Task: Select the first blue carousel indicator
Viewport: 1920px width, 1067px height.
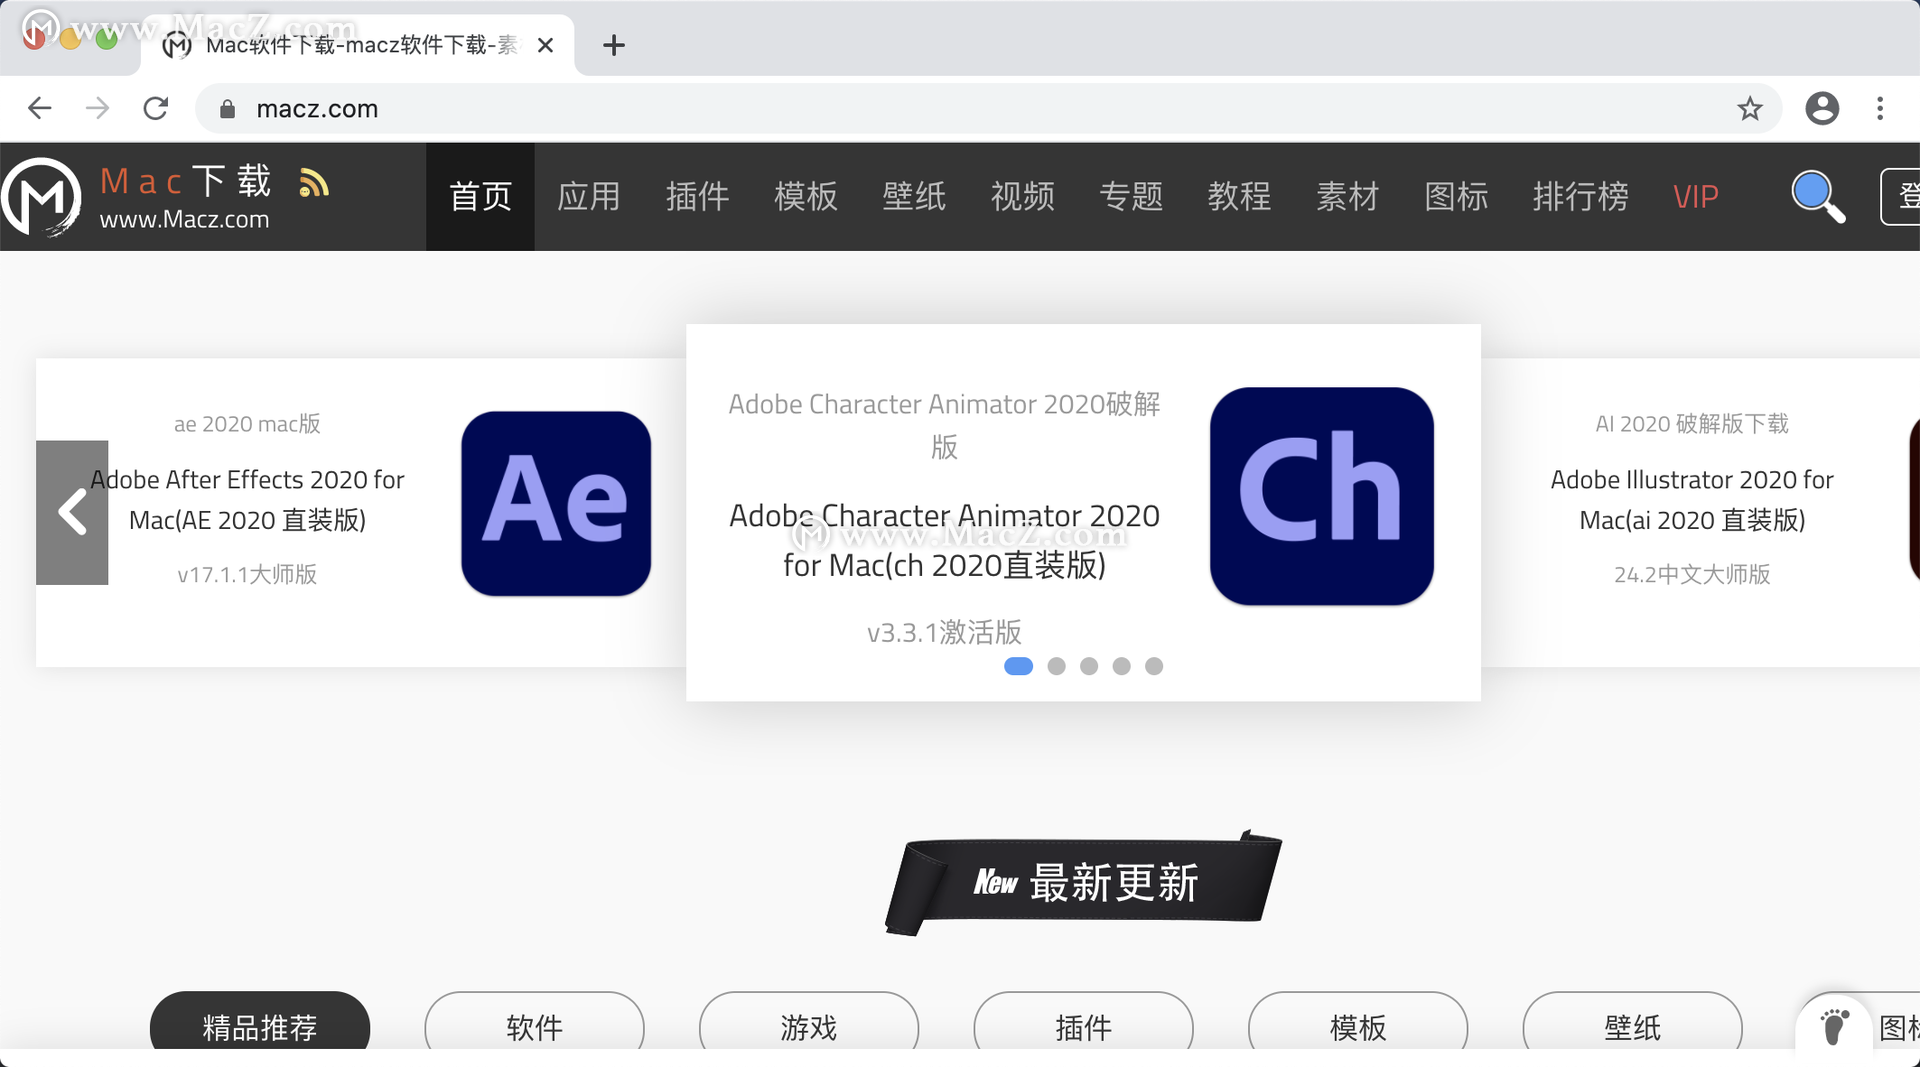Action: point(1018,666)
